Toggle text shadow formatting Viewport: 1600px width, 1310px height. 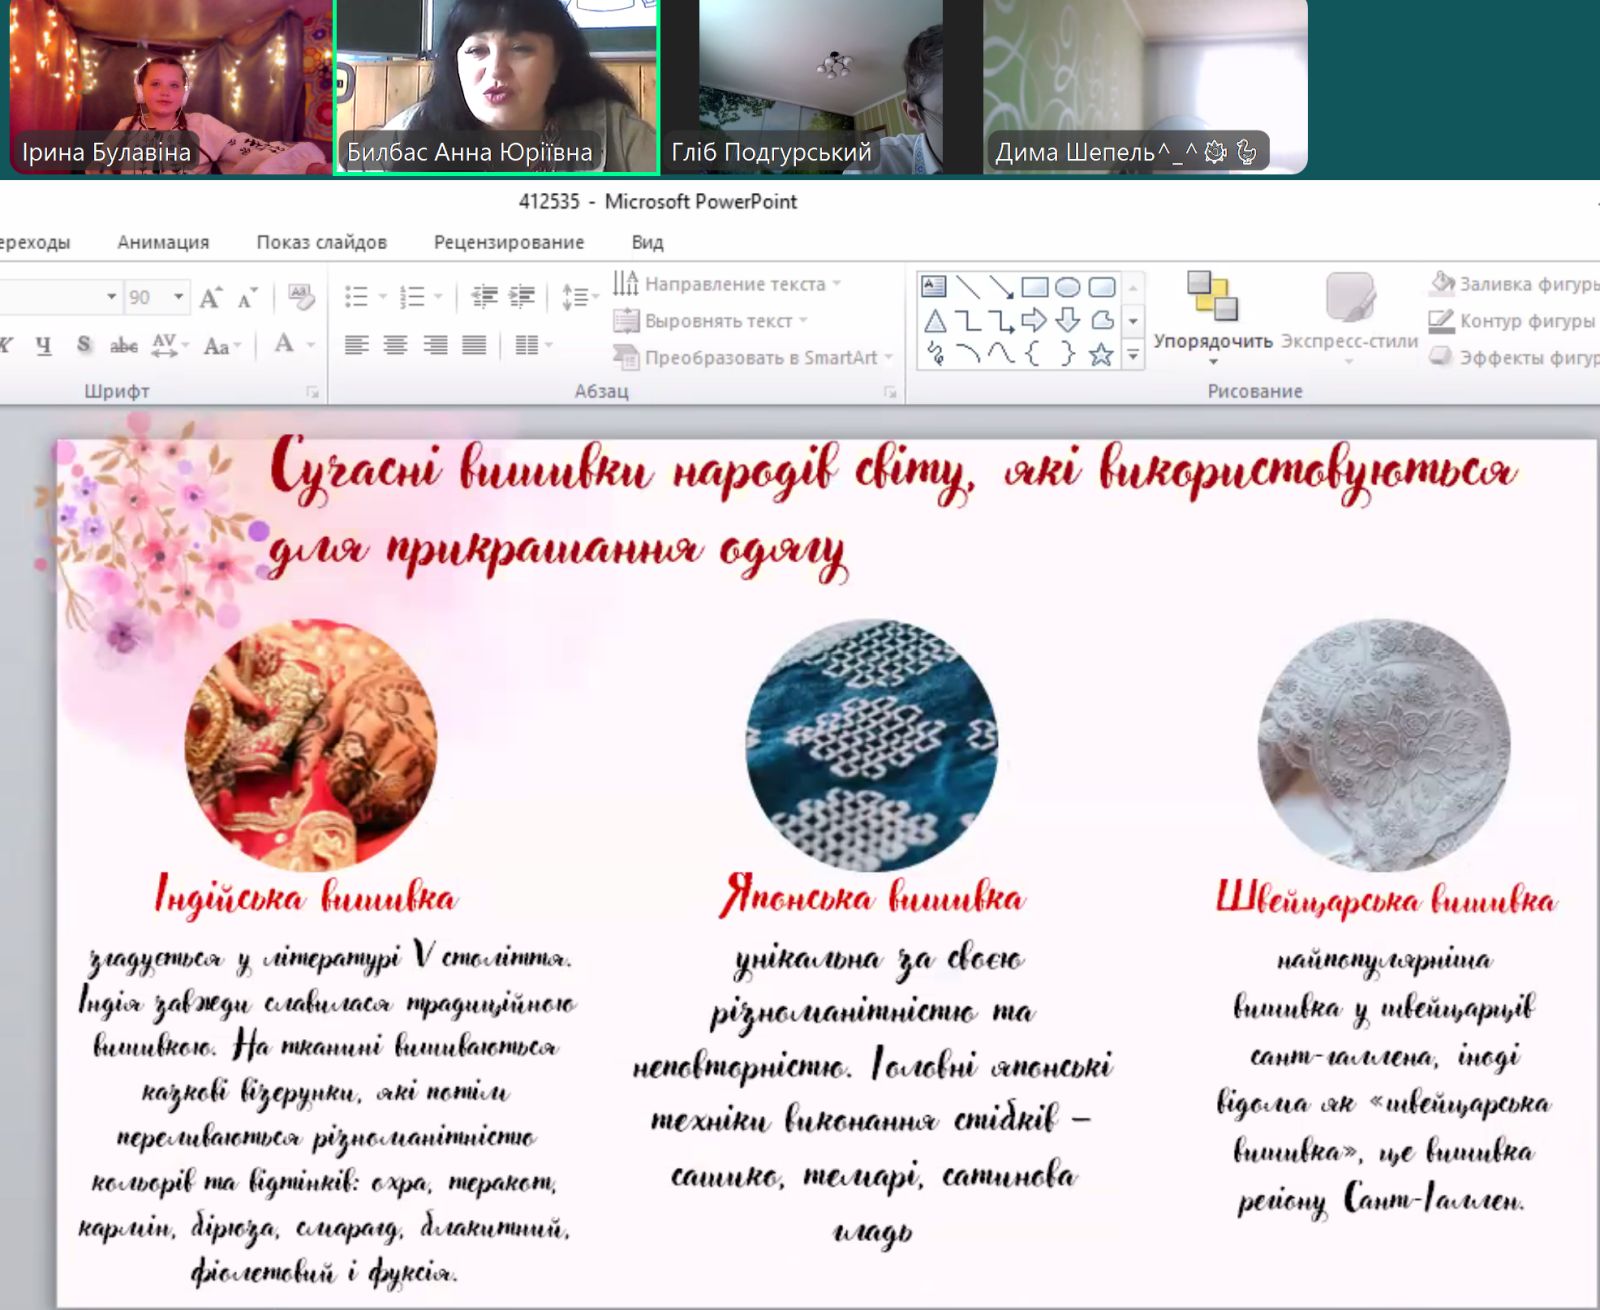(x=84, y=346)
